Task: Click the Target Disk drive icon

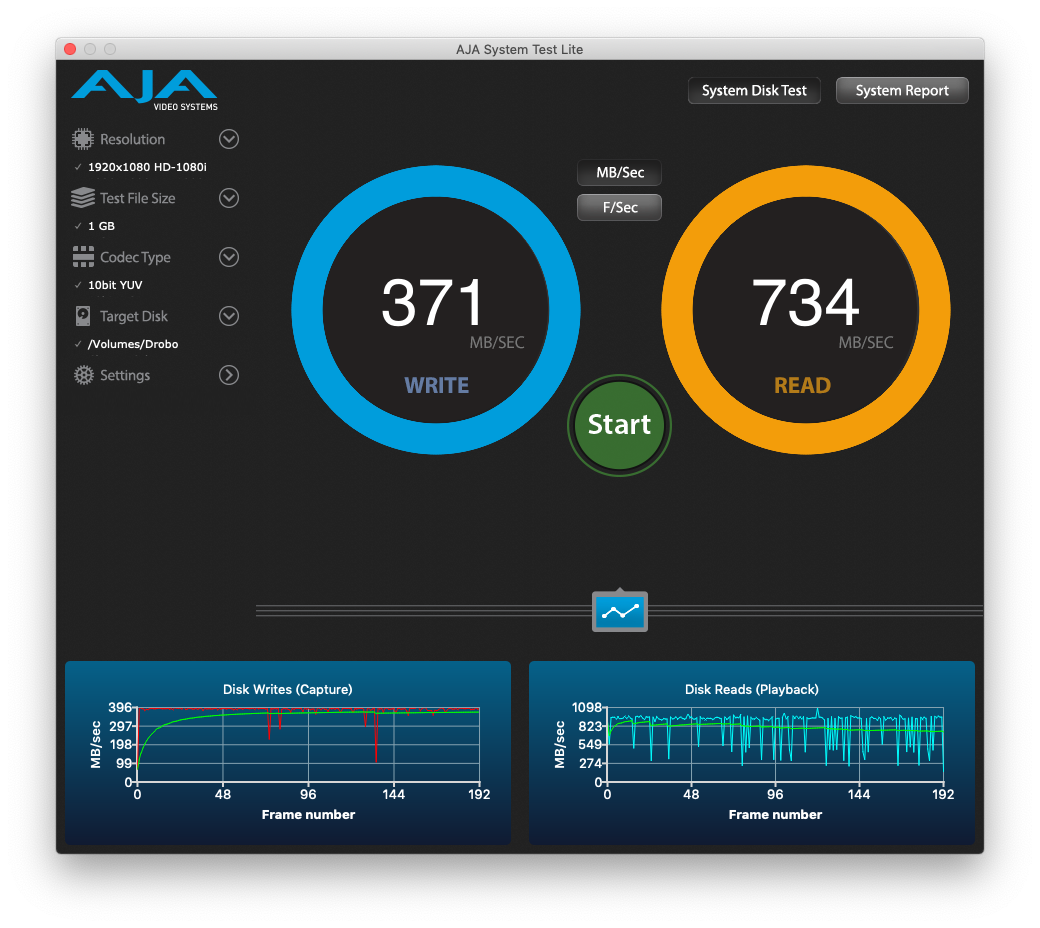Action: [83, 316]
